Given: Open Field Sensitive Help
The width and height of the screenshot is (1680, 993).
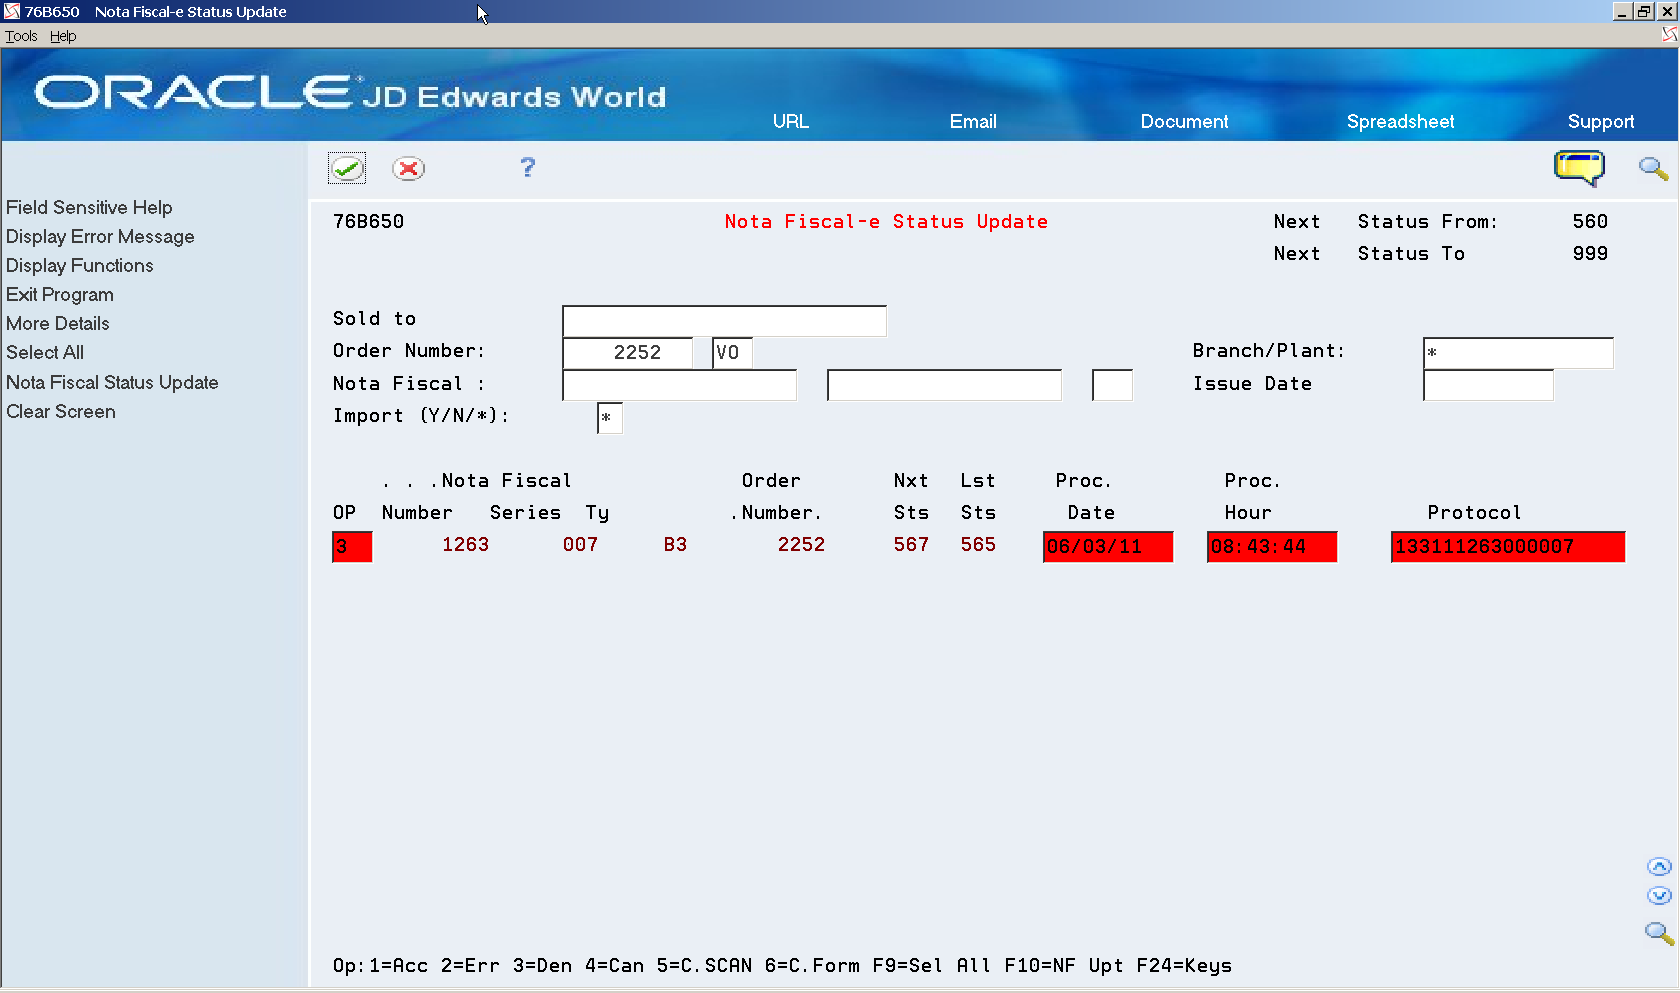Looking at the screenshot, I should coord(89,207).
